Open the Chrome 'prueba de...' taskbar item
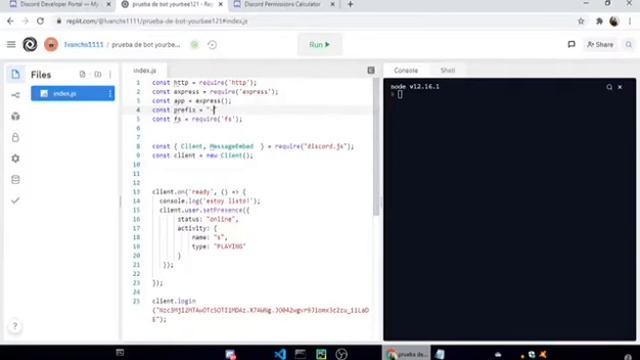 pyautogui.click(x=406, y=354)
